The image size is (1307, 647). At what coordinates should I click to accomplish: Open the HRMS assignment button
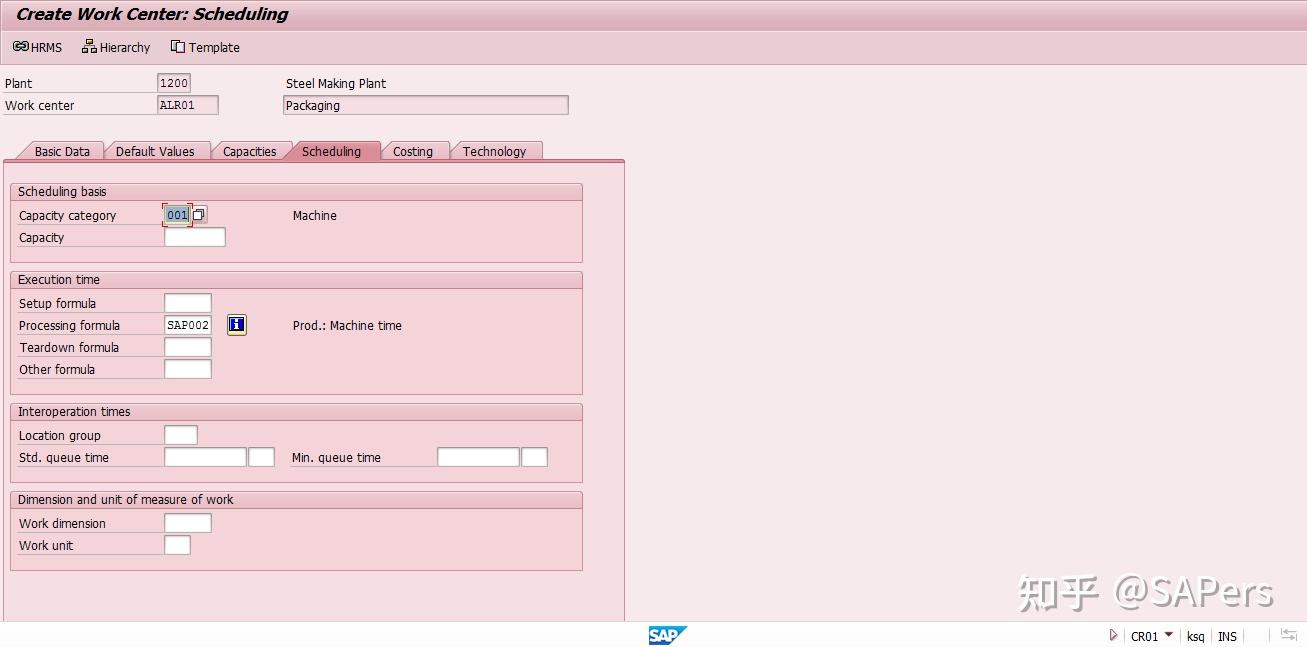37,47
